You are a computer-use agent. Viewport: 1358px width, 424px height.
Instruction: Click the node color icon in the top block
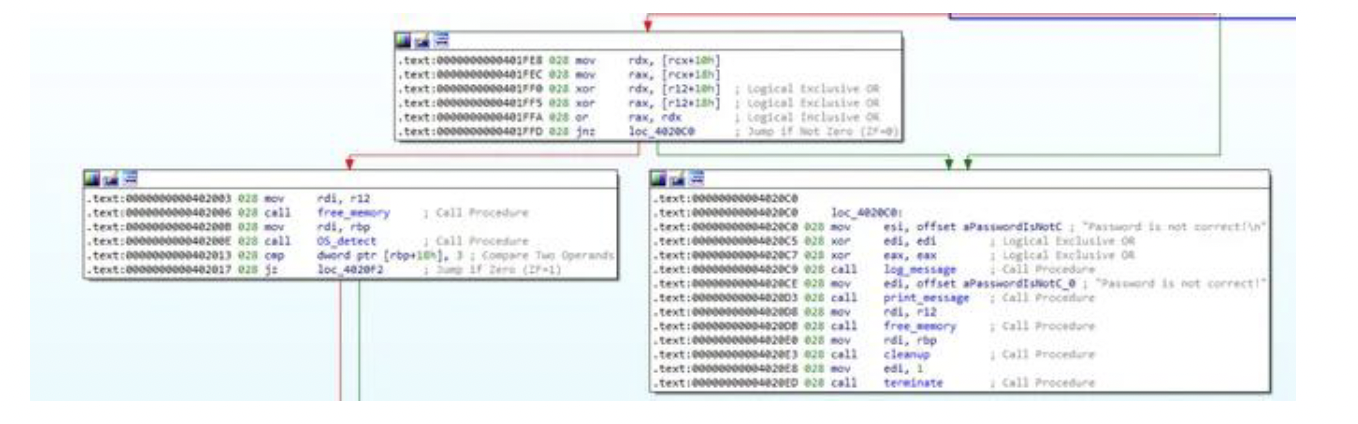click(406, 38)
